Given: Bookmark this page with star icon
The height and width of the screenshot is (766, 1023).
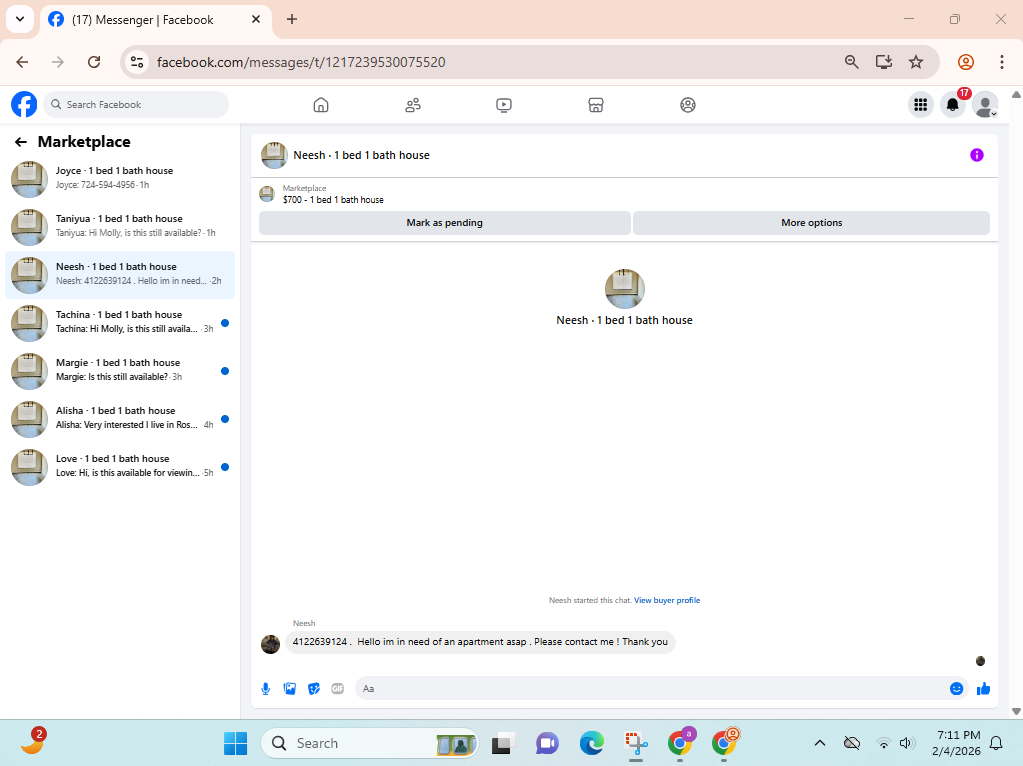Looking at the screenshot, I should point(916,62).
